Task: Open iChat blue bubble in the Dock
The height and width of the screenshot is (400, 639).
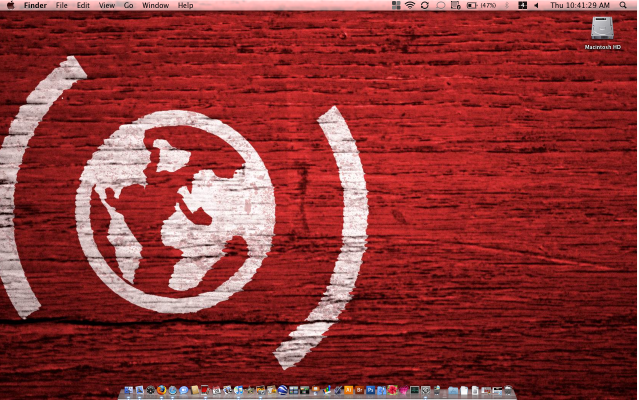Action: [183, 390]
